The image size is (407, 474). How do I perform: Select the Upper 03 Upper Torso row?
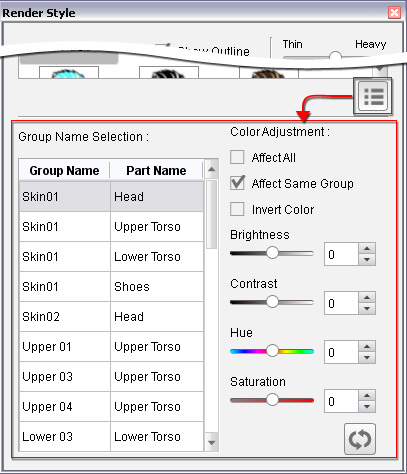coord(111,377)
